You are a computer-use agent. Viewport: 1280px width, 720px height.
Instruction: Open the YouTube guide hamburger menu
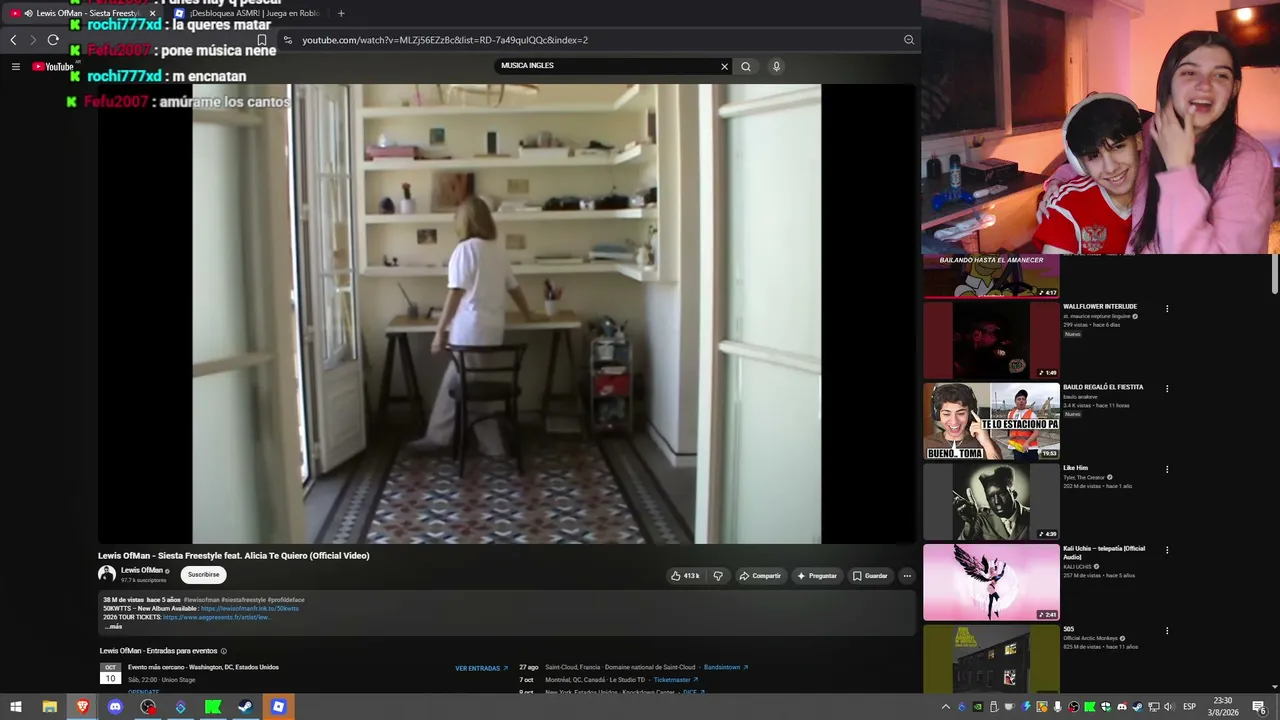point(16,67)
